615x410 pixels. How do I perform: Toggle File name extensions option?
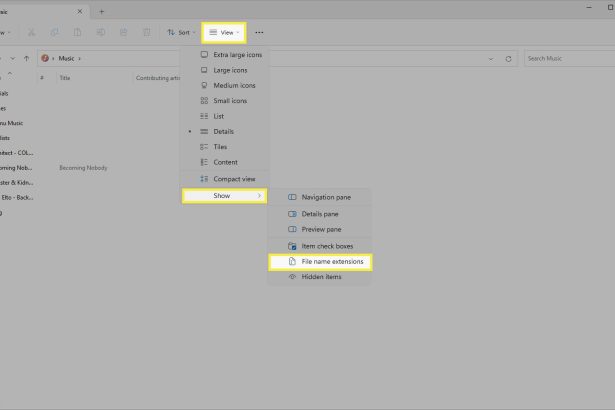[320, 262]
